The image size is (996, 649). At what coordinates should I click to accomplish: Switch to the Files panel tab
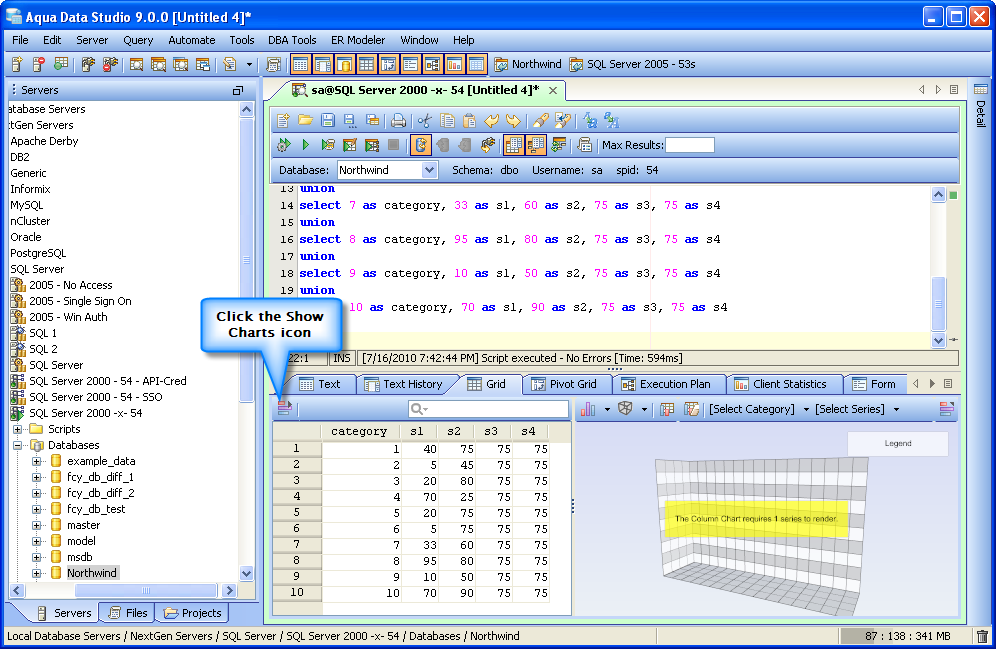coord(128,613)
